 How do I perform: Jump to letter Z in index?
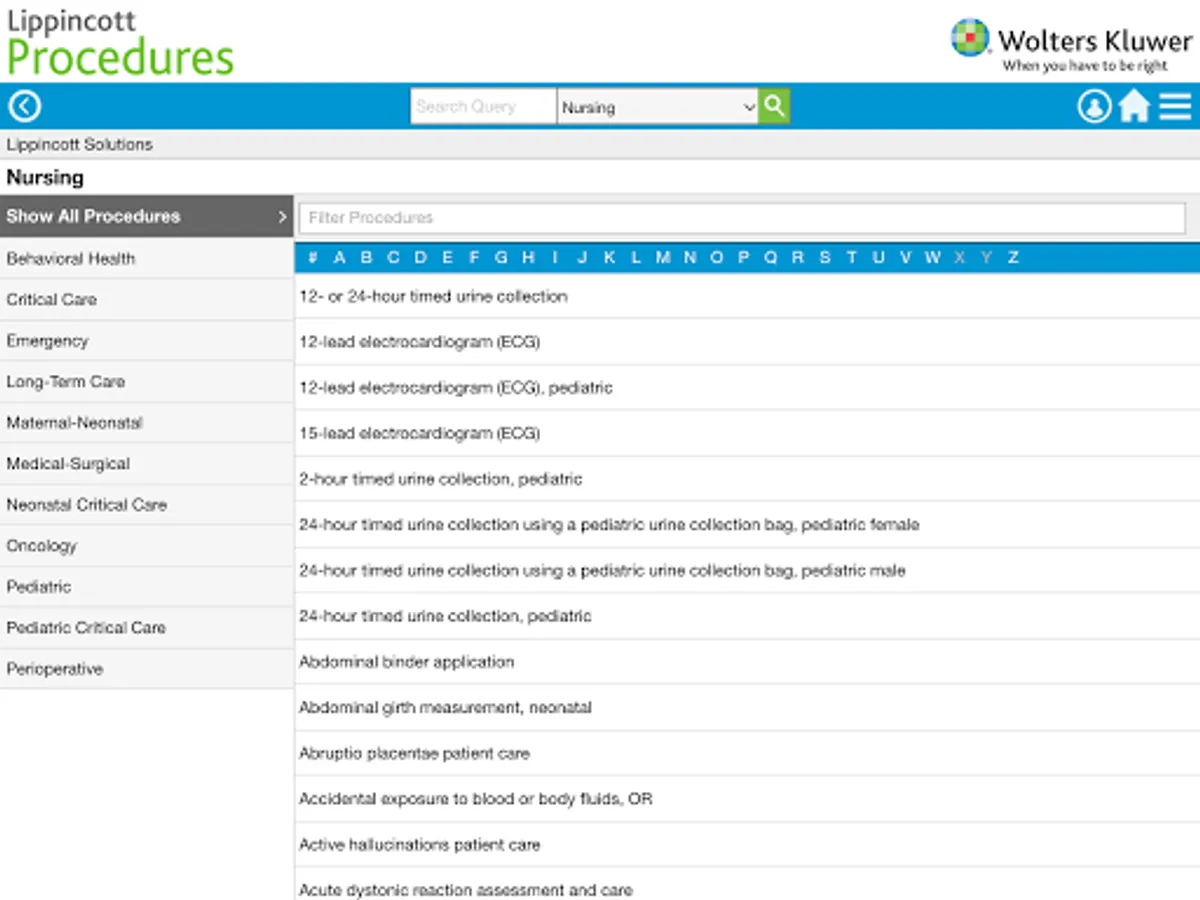1013,257
